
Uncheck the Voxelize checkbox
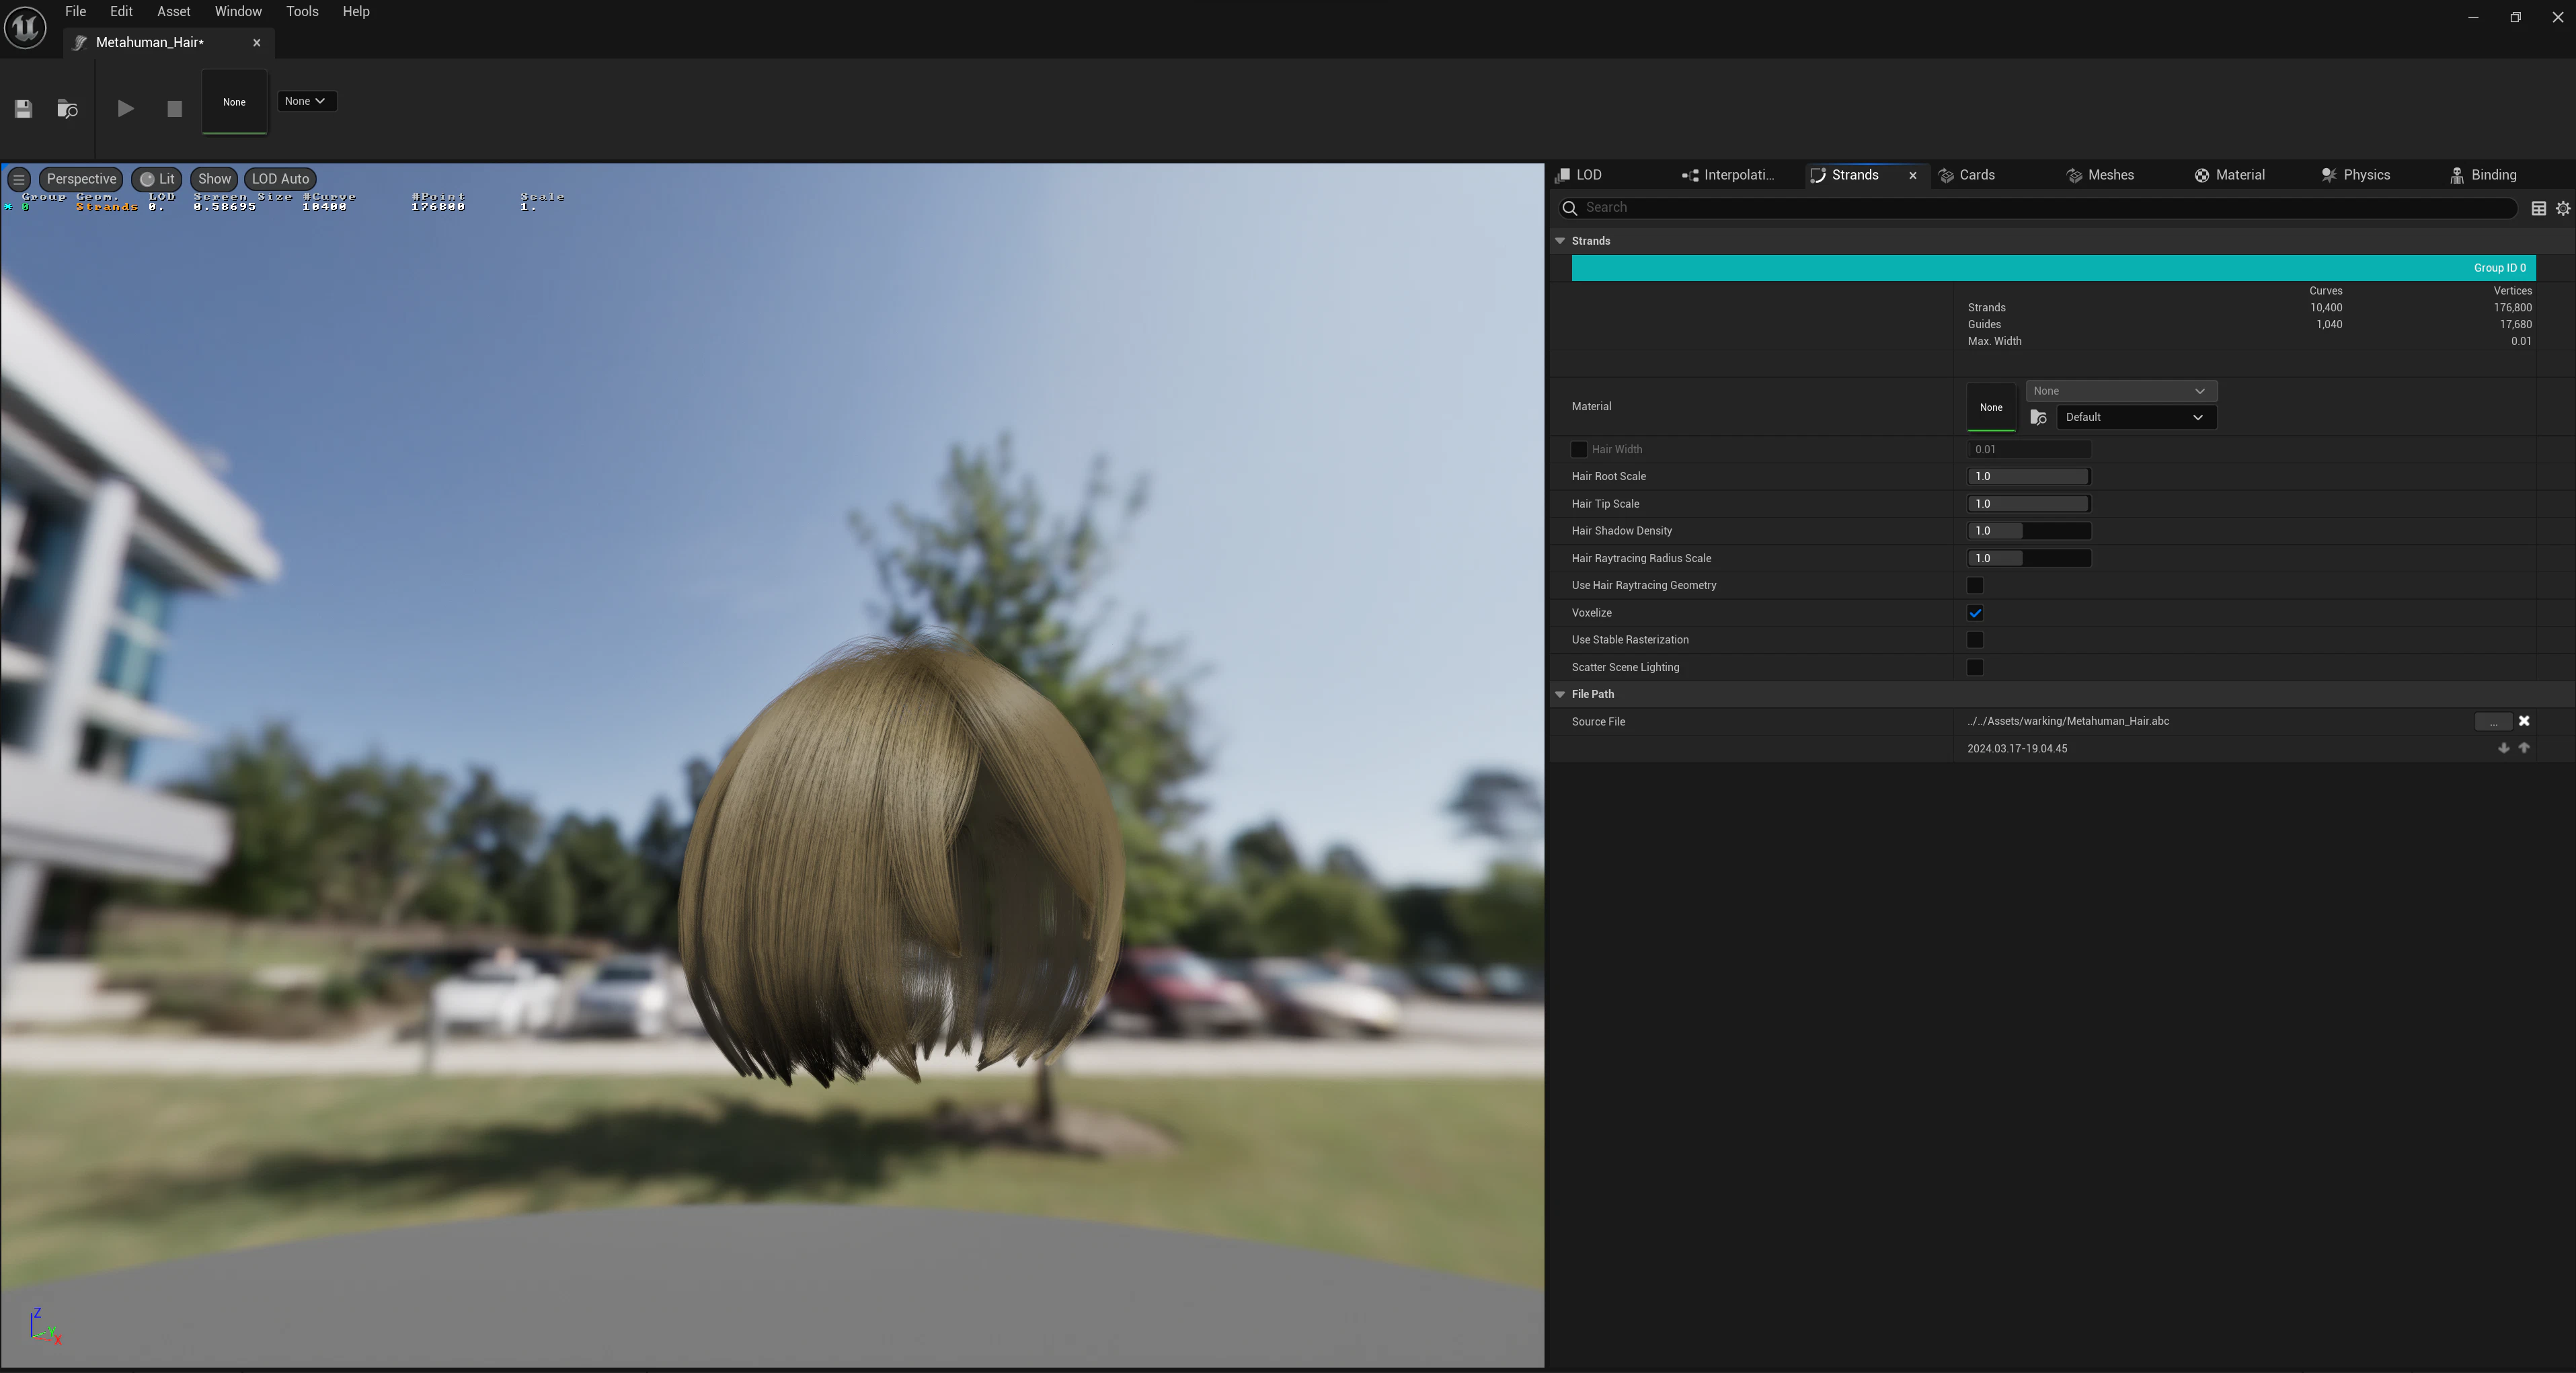pos(1975,613)
